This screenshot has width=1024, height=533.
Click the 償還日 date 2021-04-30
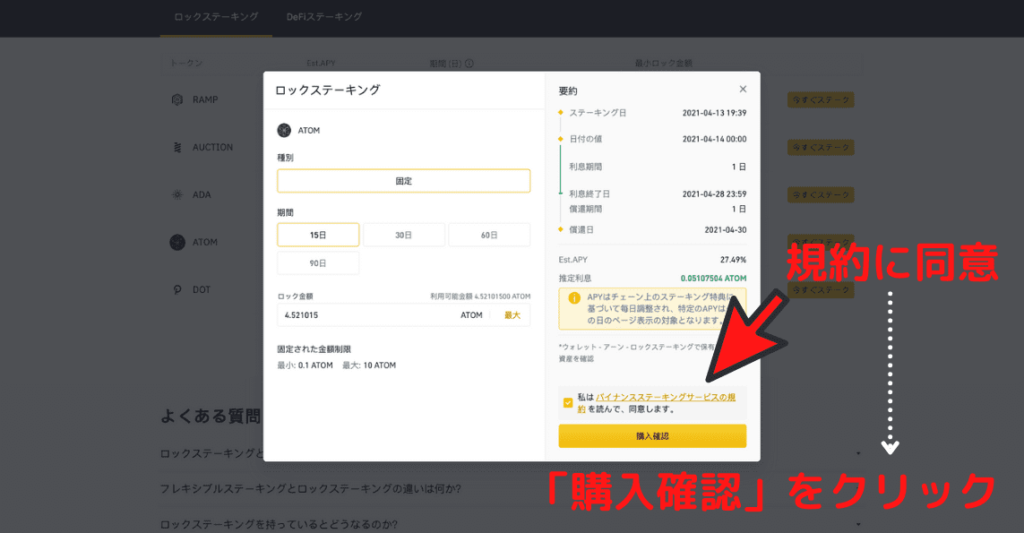(726, 230)
